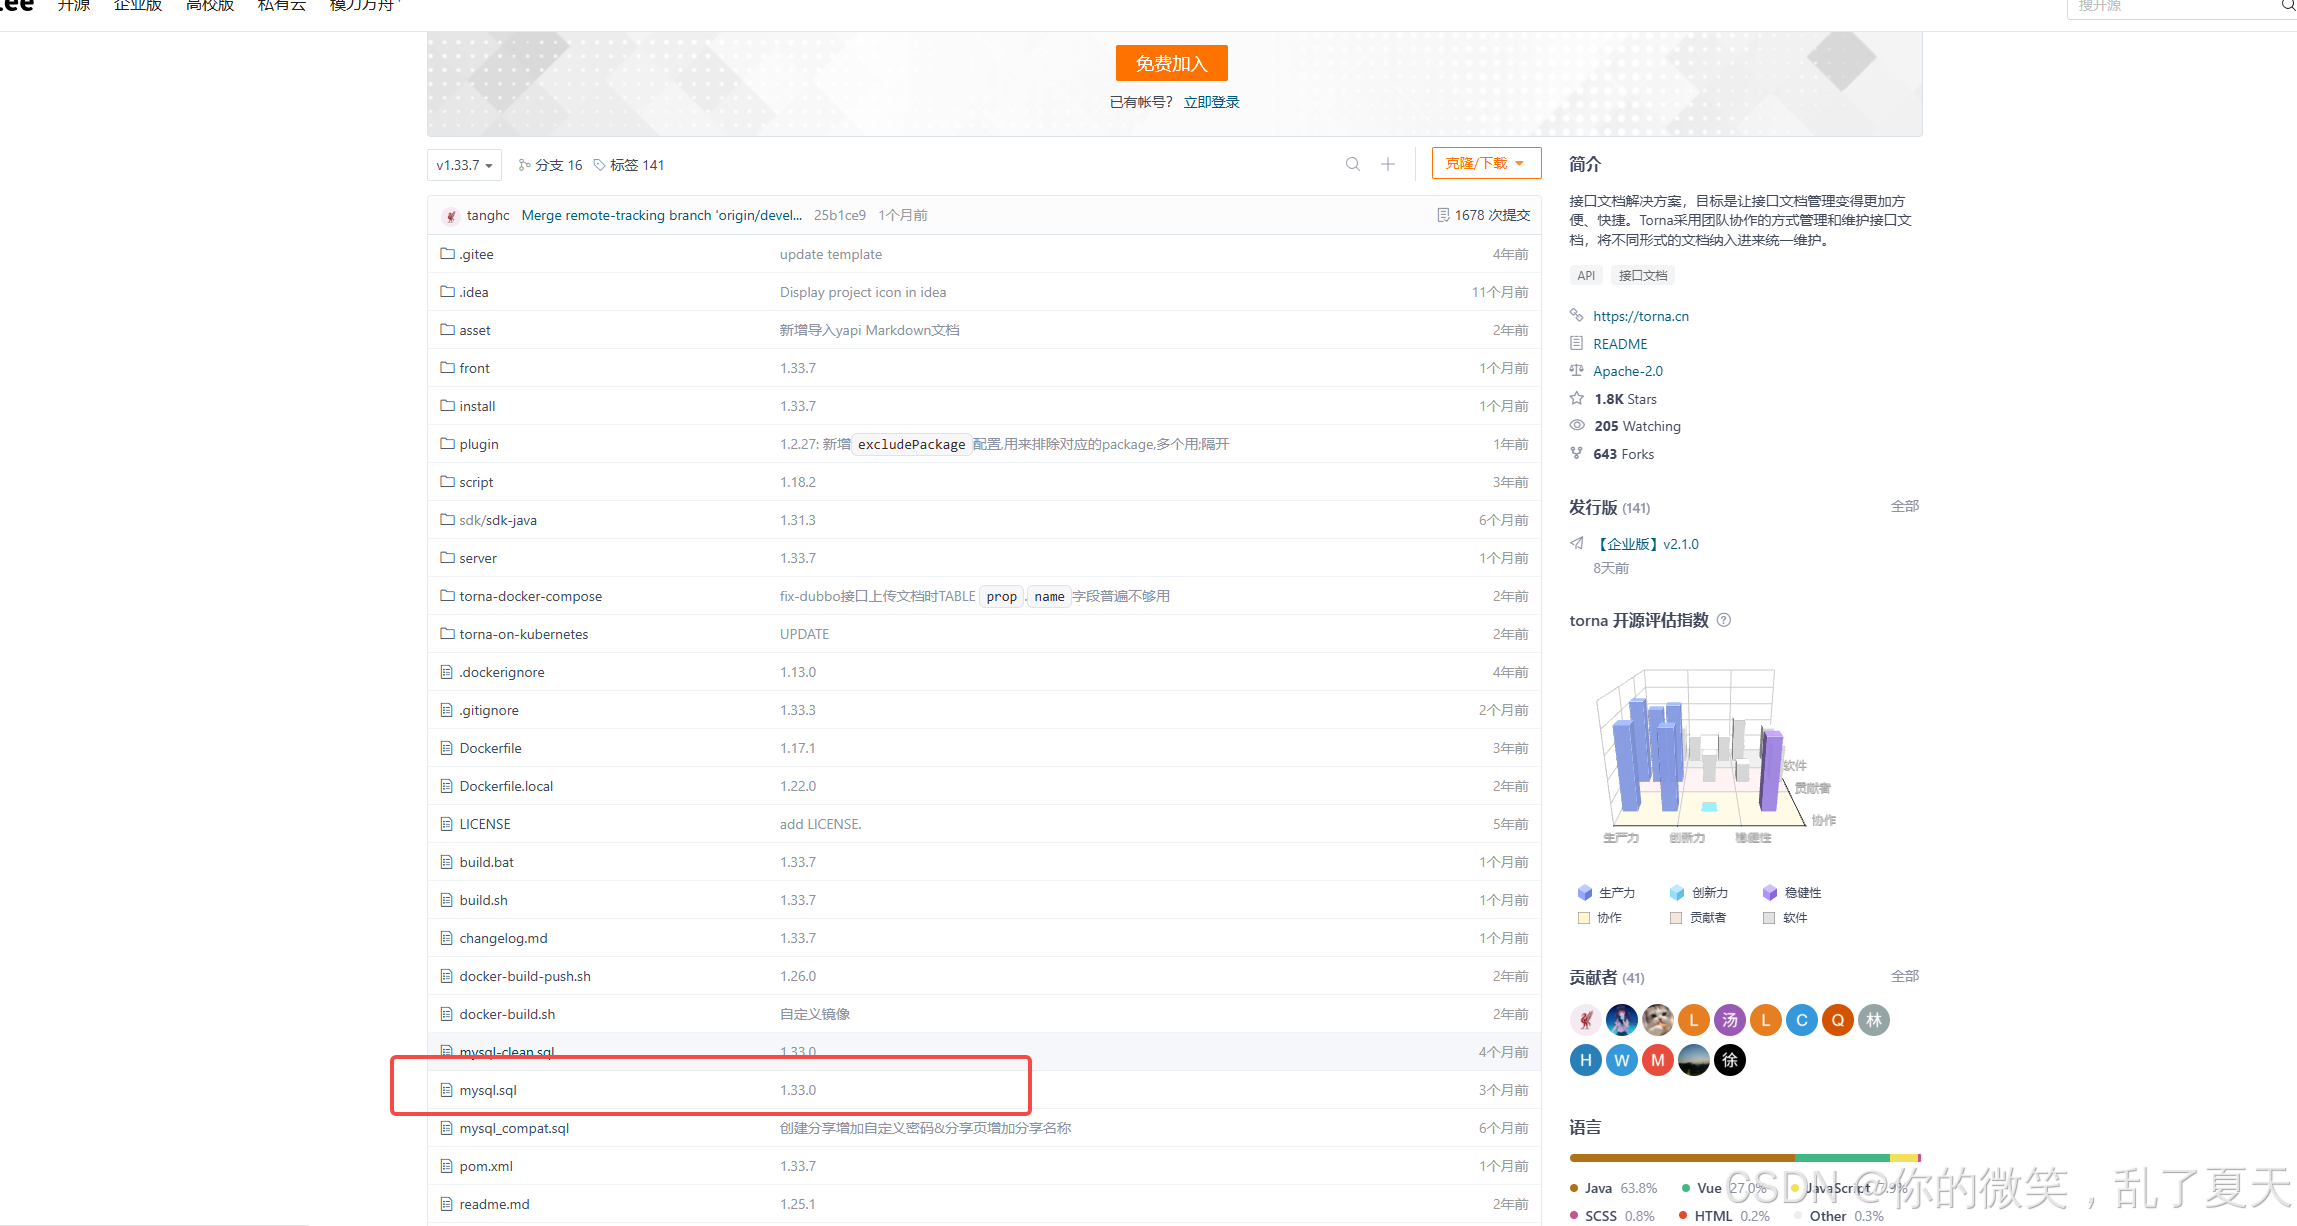Click the API tag
This screenshot has width=2297, height=1226.
click(1586, 275)
